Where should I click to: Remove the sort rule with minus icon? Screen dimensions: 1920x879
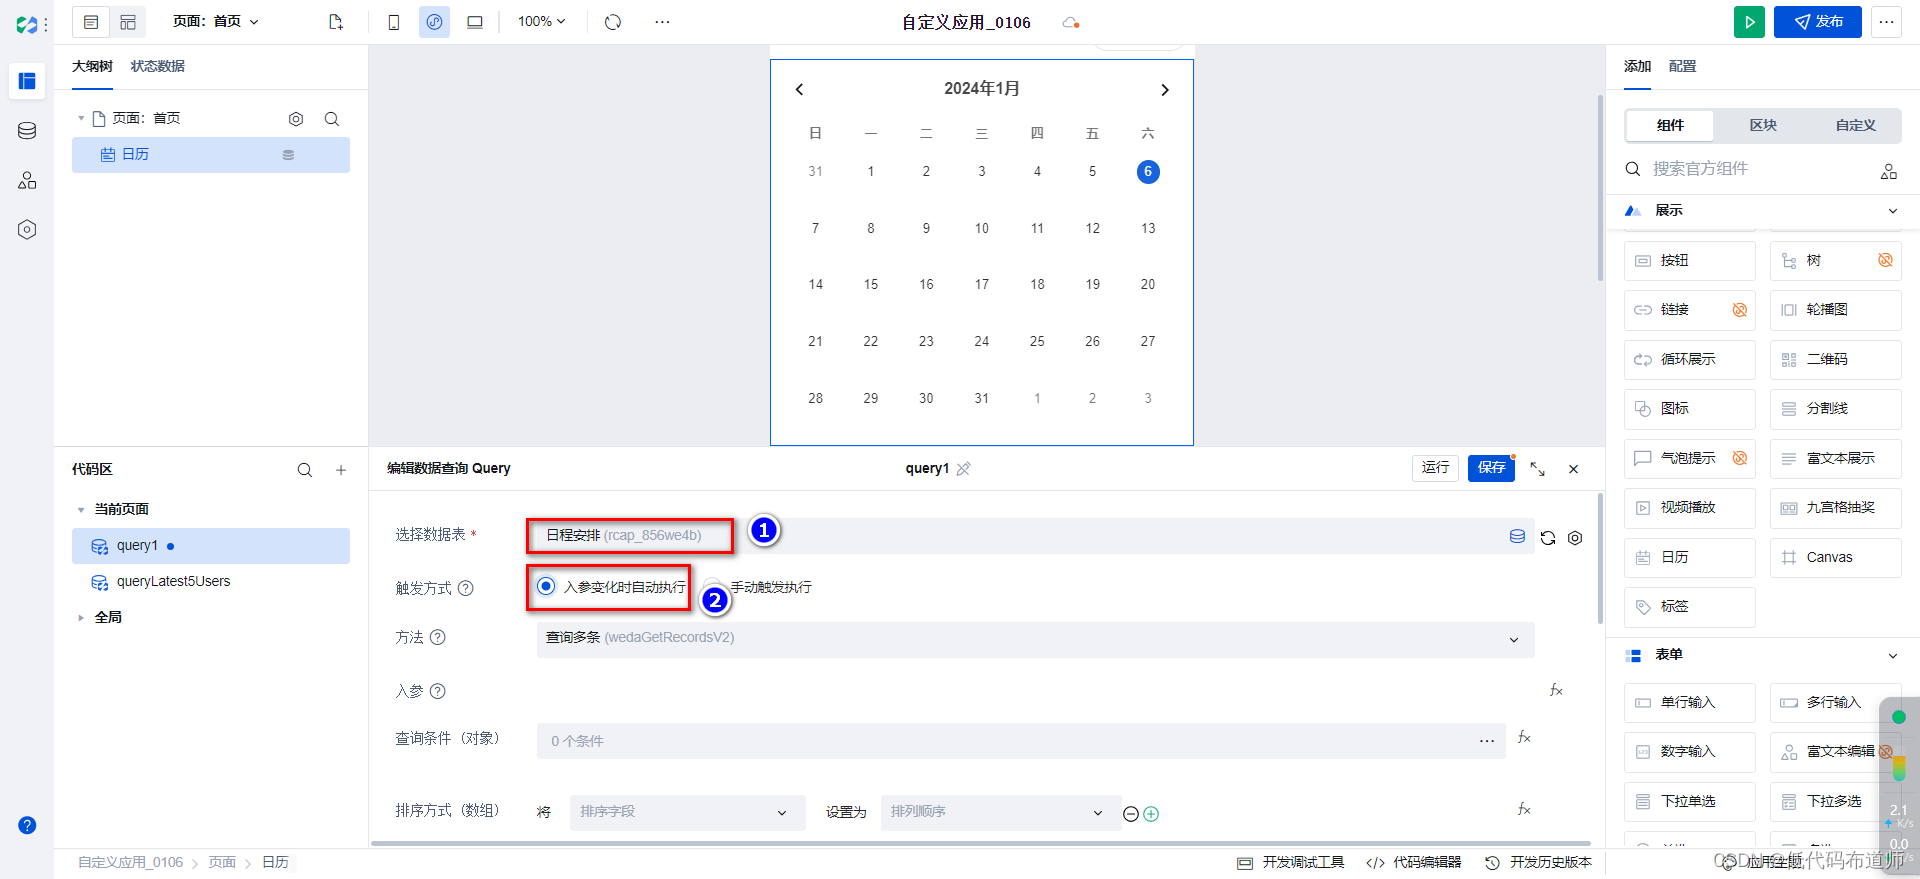tap(1131, 814)
